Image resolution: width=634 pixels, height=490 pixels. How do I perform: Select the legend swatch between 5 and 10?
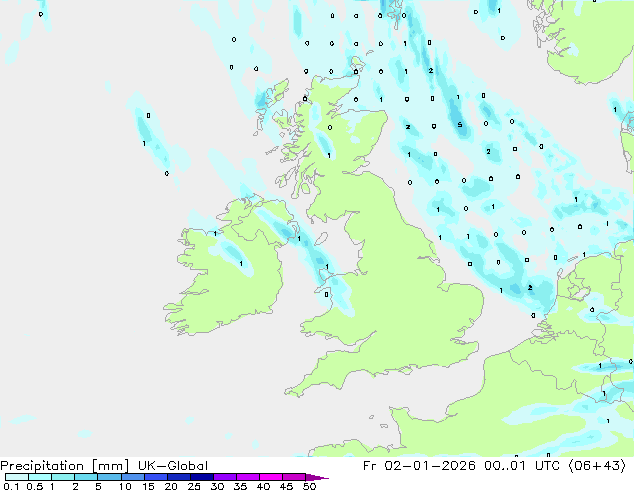[109, 477]
